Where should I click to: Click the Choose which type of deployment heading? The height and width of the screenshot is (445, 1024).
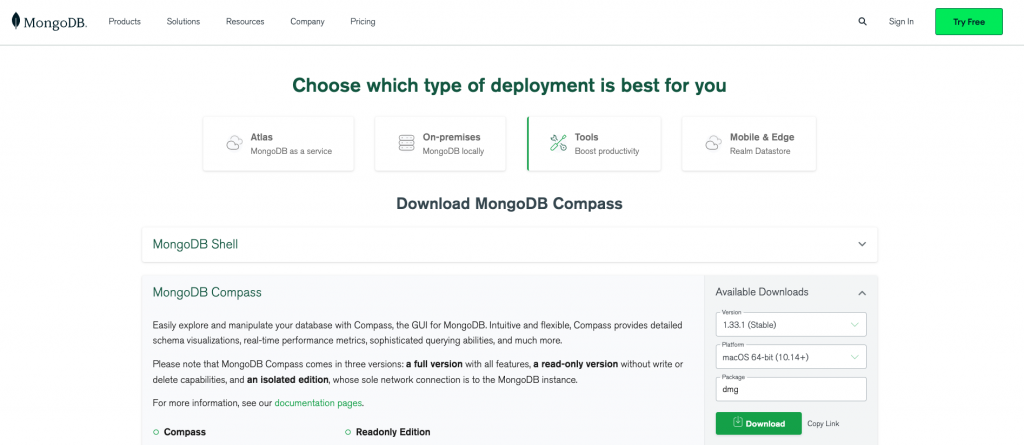tap(509, 86)
